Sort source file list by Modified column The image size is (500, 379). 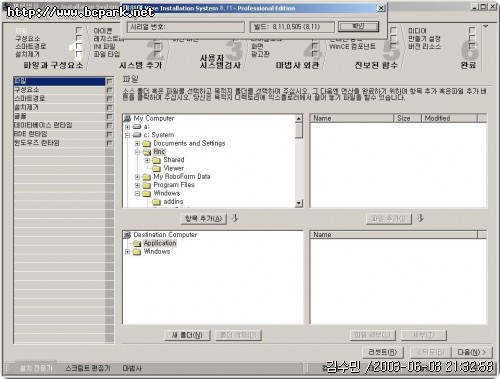449,118
